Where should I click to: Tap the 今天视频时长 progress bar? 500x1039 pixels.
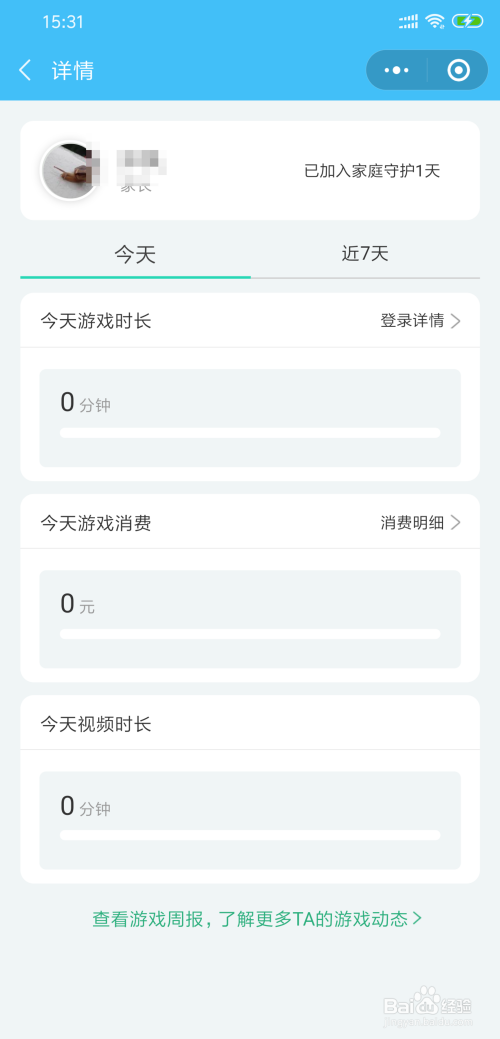click(x=250, y=835)
